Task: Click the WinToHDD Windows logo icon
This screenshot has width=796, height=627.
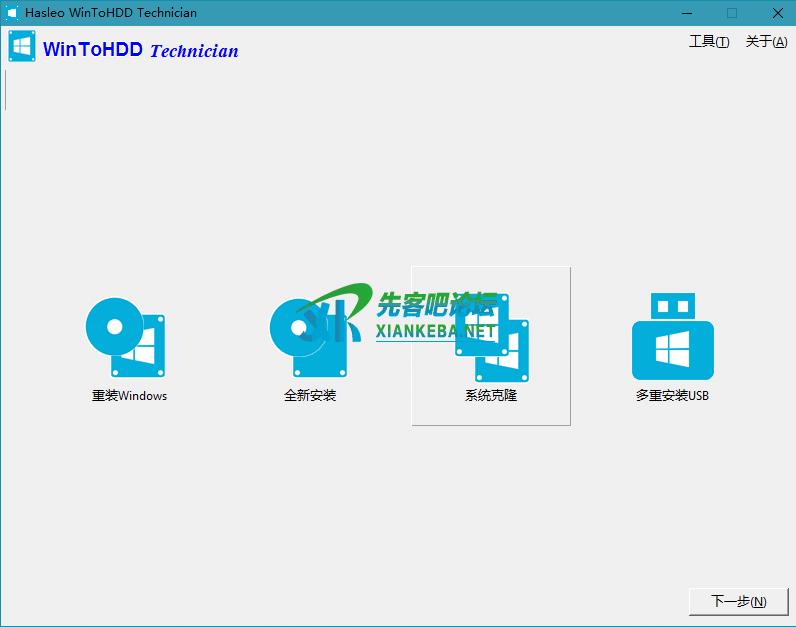Action: point(22,46)
